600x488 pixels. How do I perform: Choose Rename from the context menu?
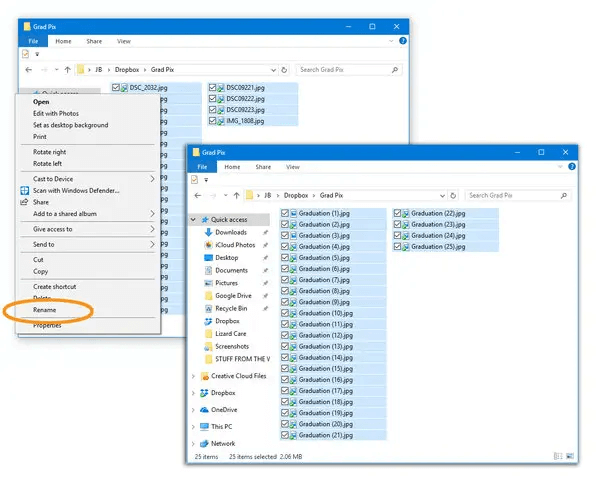coord(45,310)
